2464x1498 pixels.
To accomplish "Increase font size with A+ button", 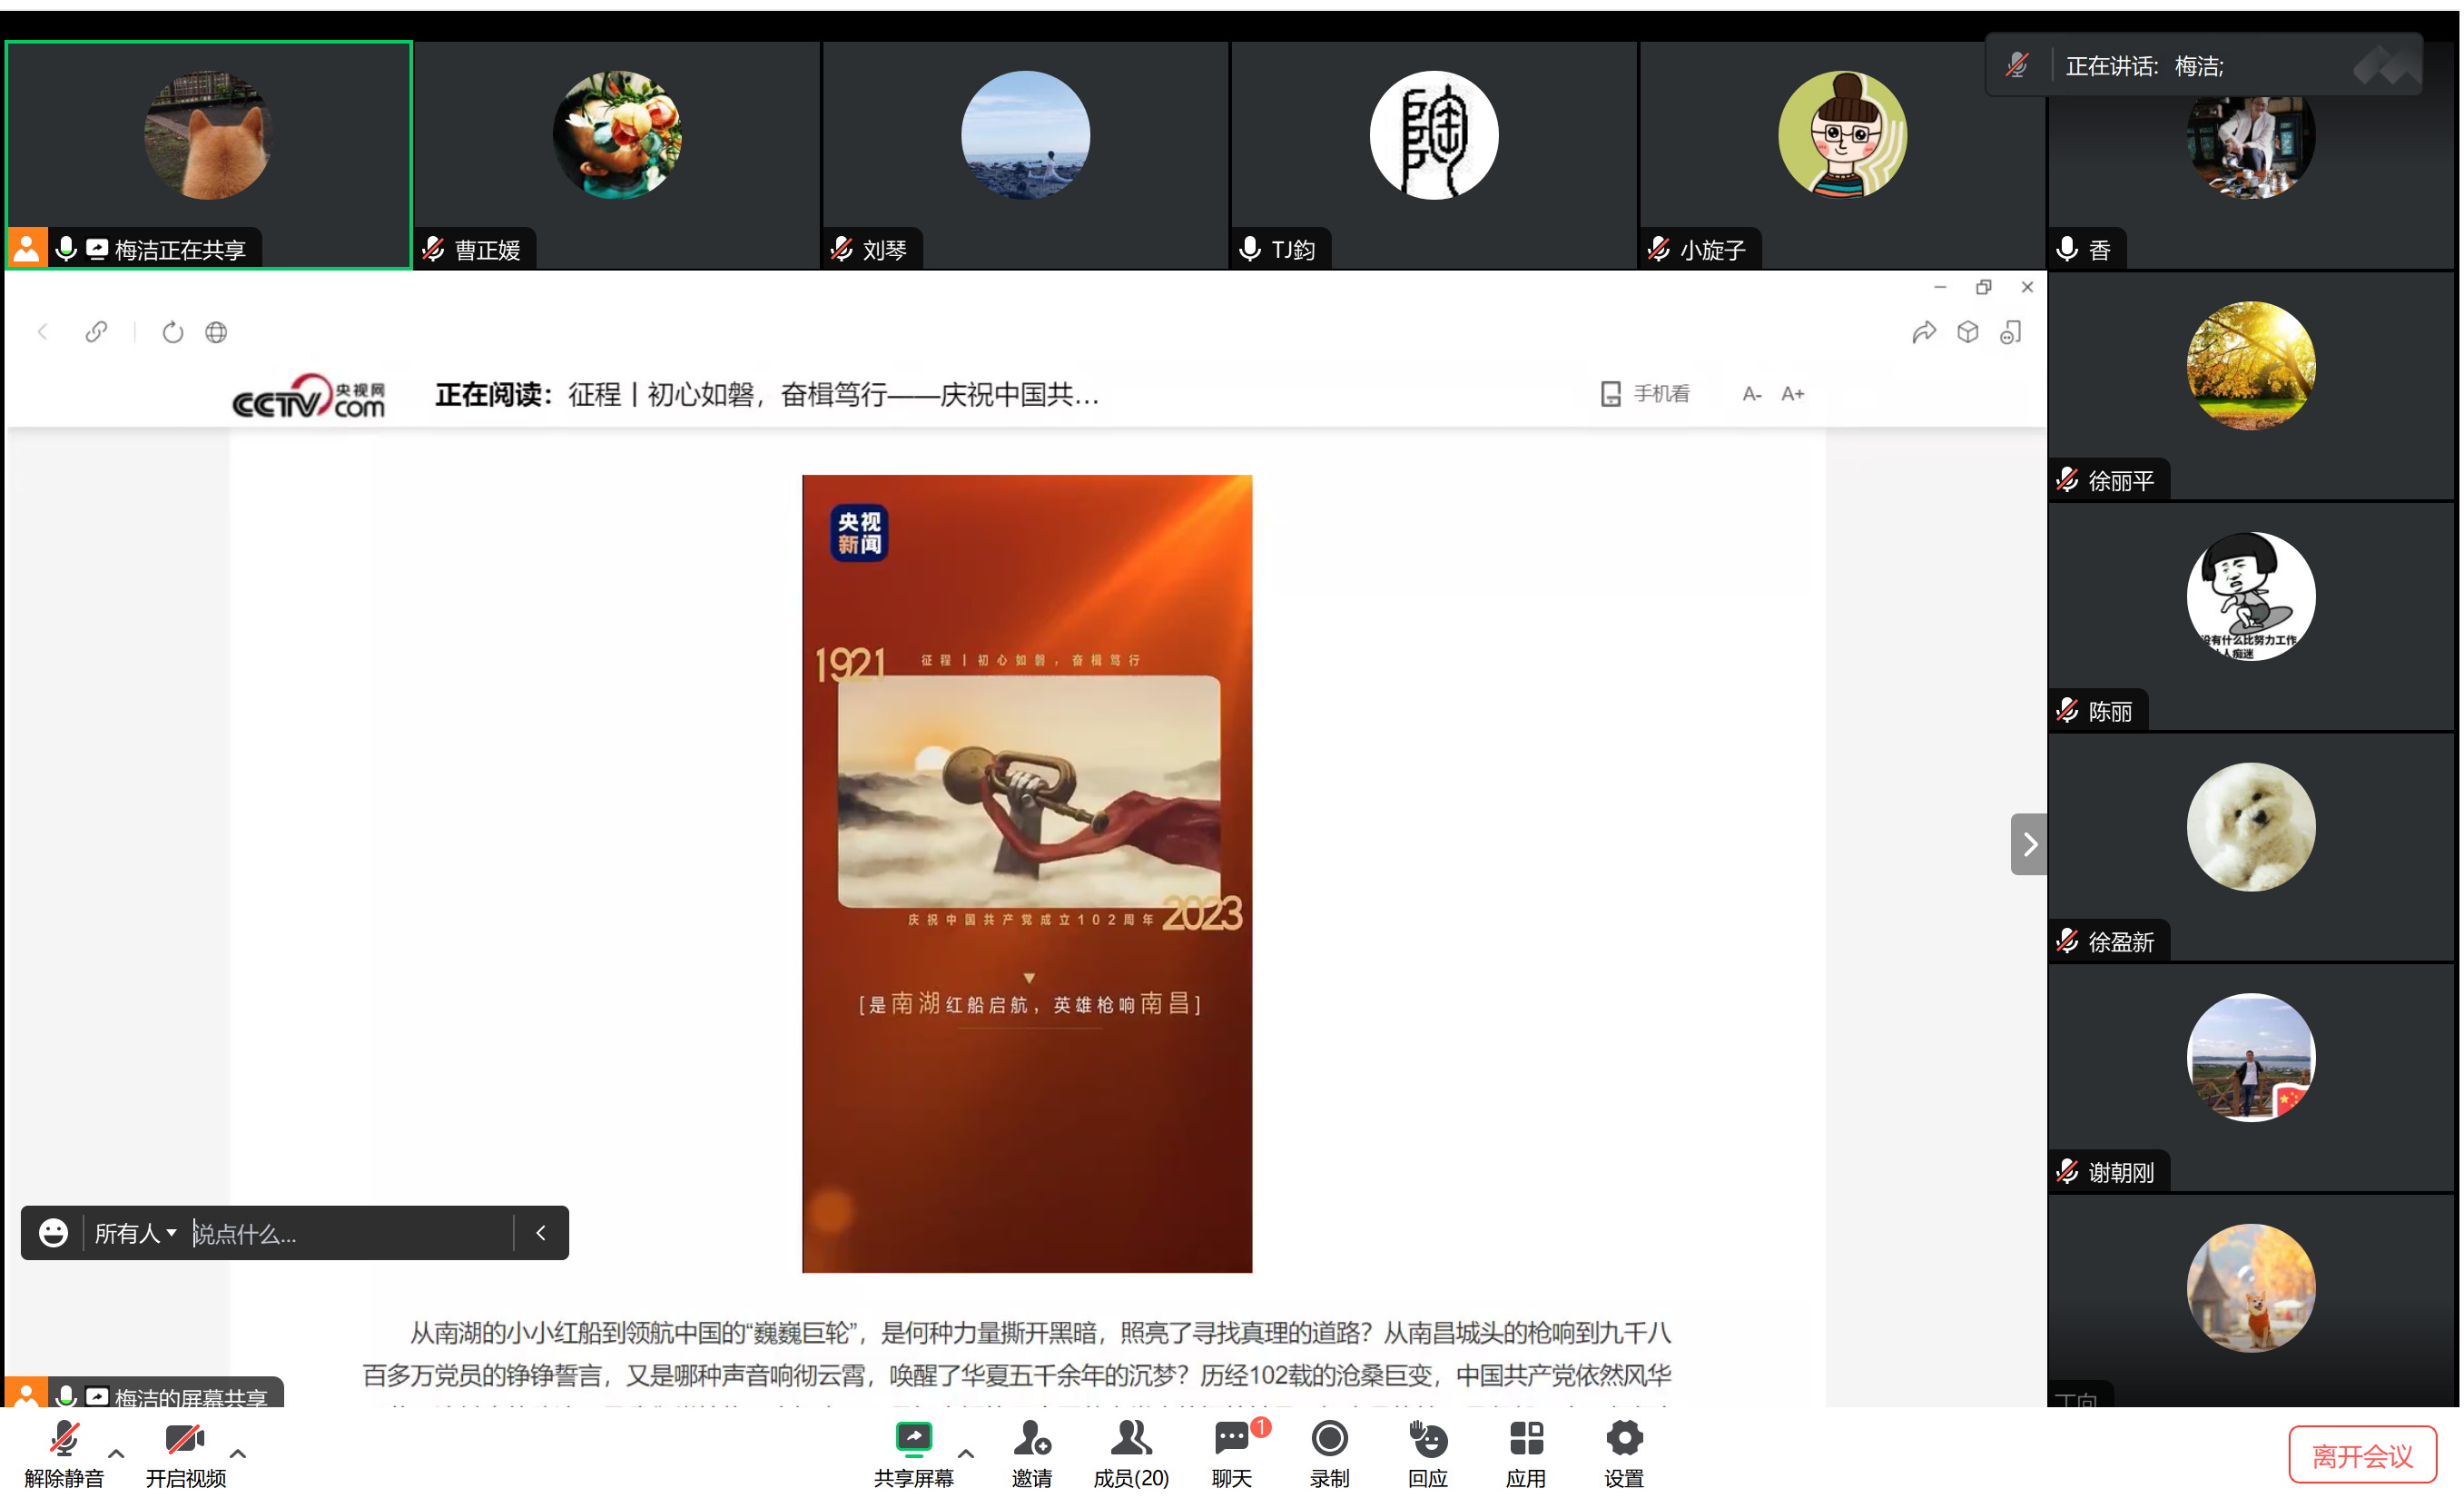I will [x=1793, y=394].
